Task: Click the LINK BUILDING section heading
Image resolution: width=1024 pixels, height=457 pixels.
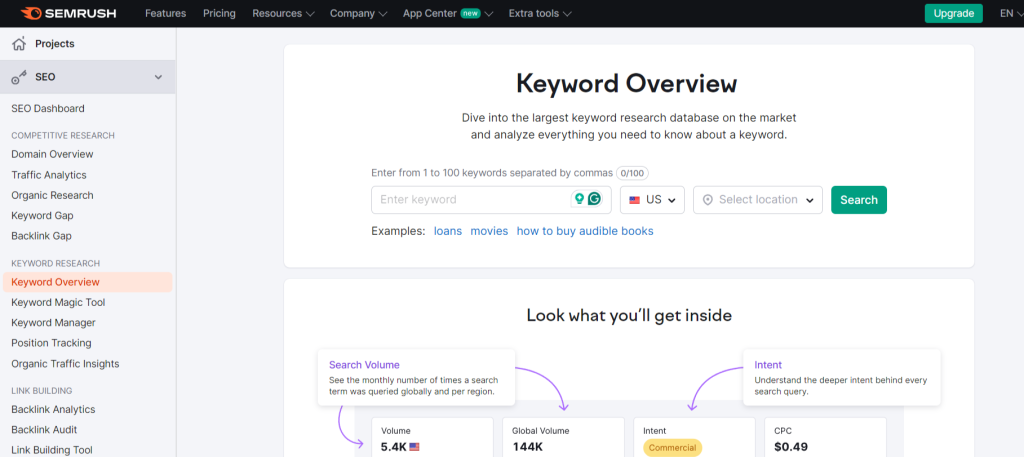Action: tap(42, 390)
